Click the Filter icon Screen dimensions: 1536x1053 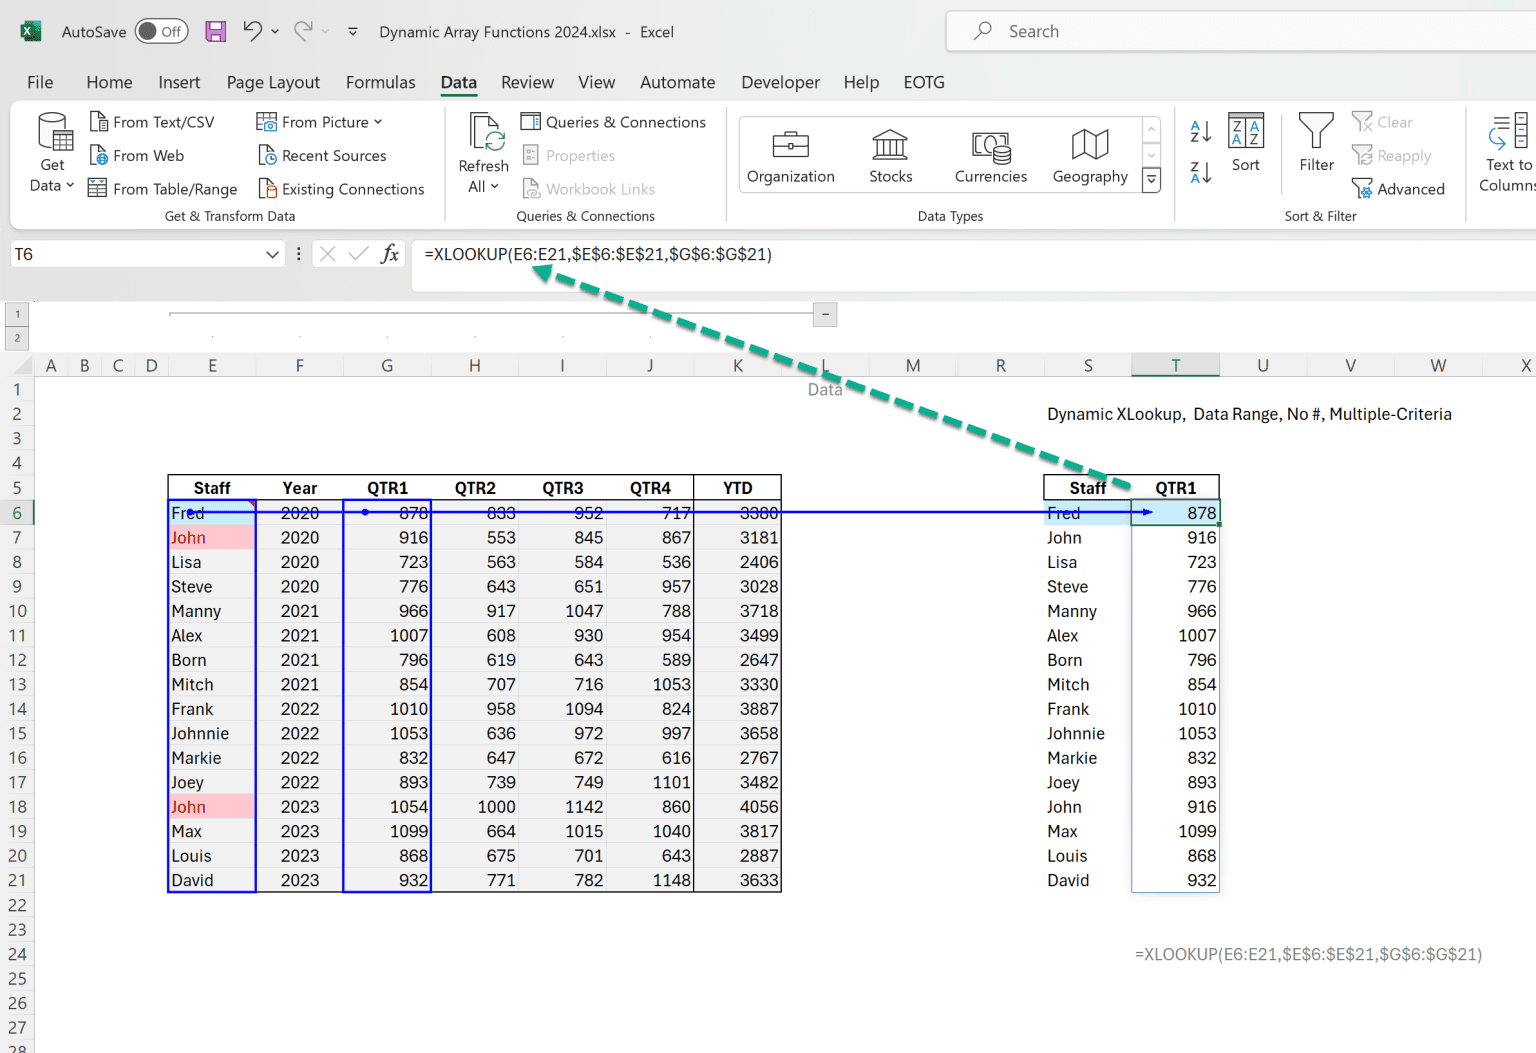1315,140
